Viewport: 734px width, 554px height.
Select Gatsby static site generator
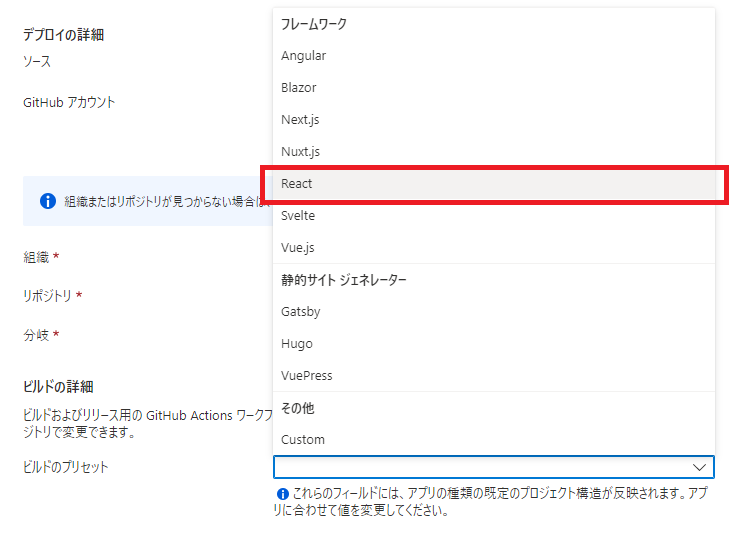[x=494, y=311]
